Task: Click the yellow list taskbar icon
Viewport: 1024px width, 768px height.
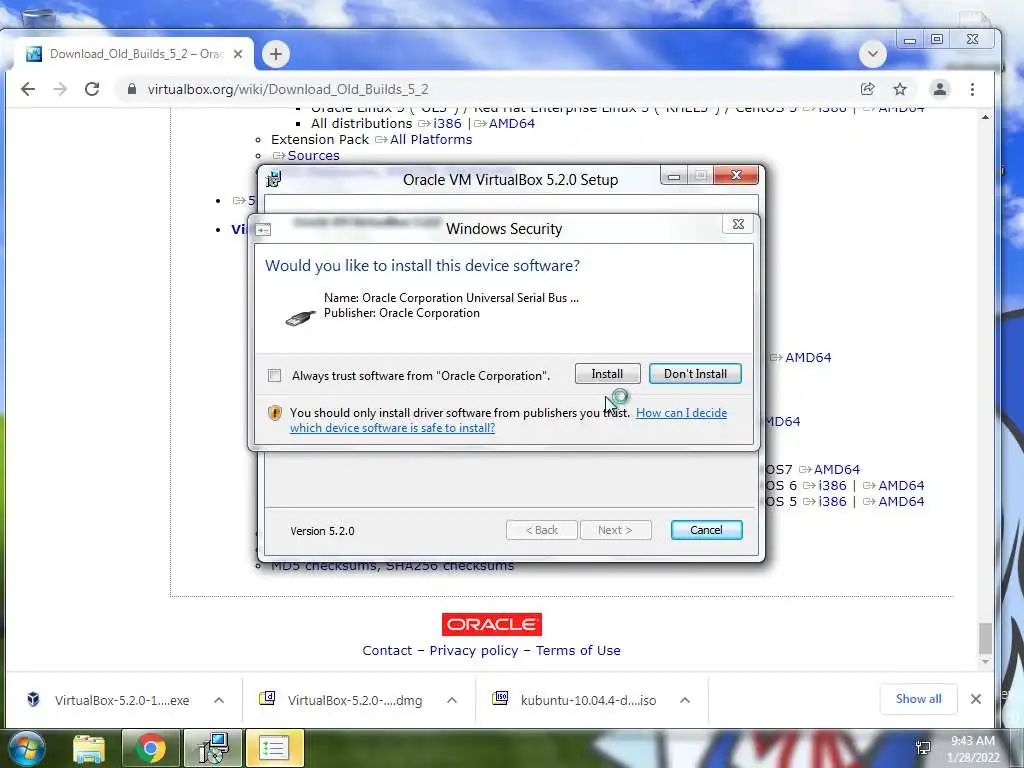Action: [x=275, y=748]
